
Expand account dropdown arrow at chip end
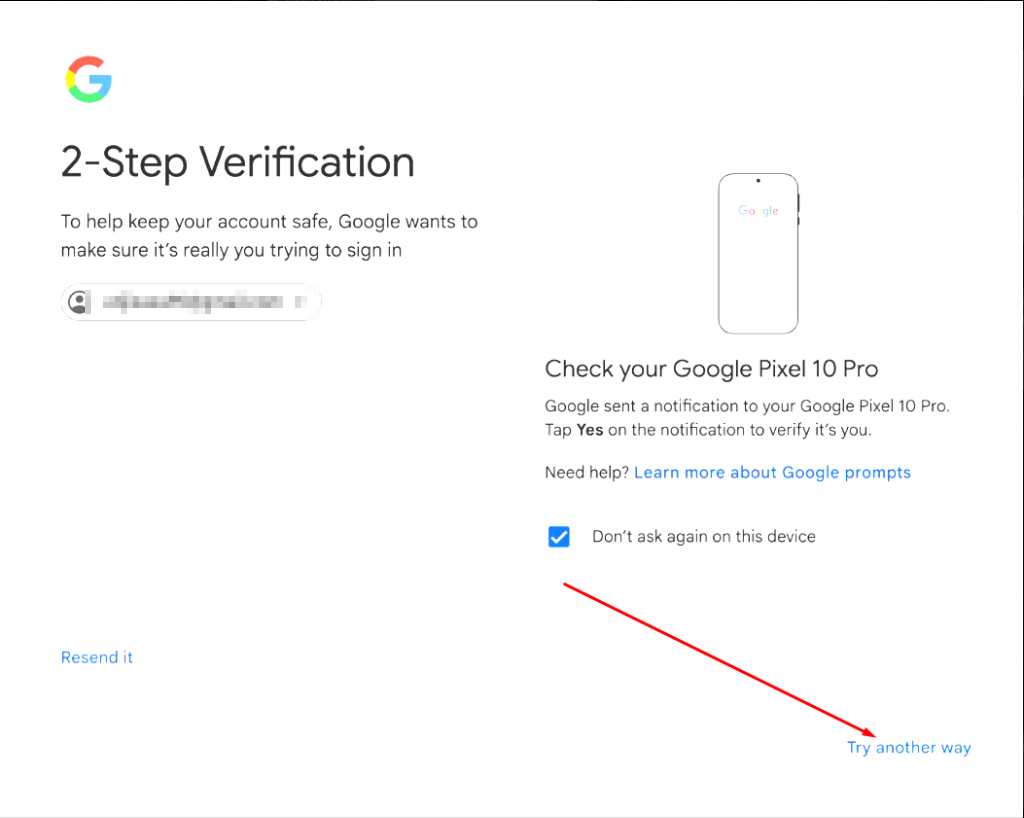coord(301,302)
